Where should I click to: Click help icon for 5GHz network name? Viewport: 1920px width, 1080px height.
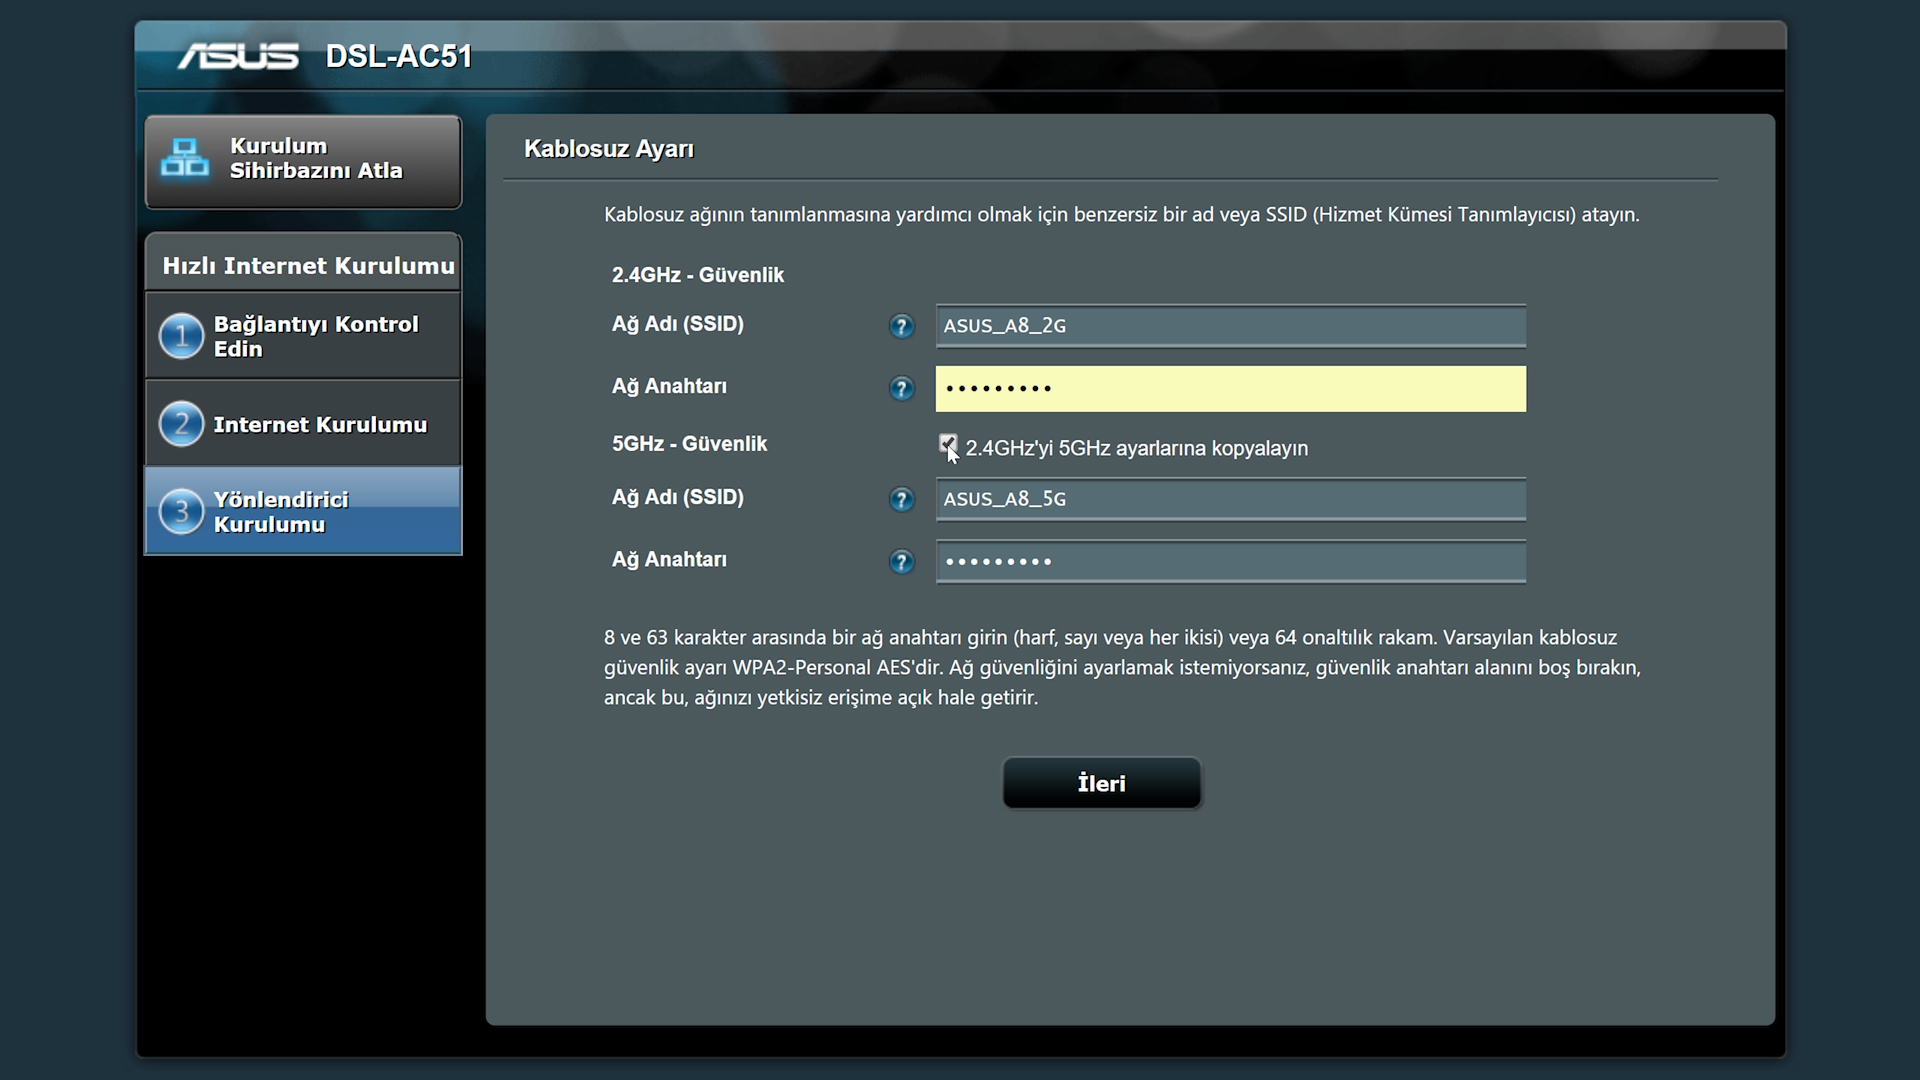click(x=901, y=499)
